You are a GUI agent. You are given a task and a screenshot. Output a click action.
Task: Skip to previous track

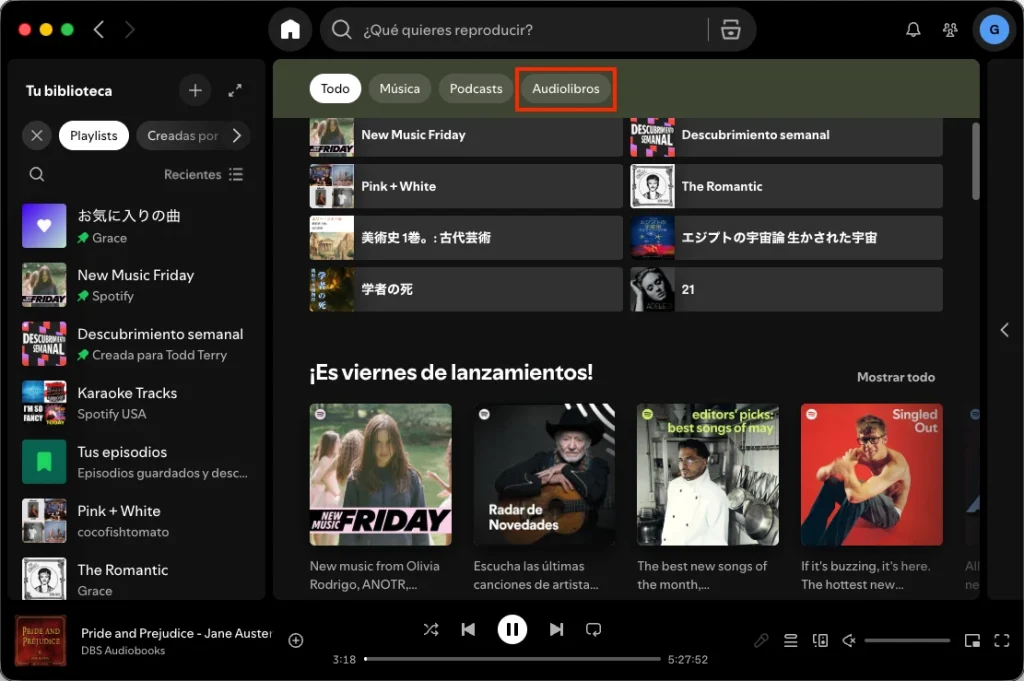(468, 629)
